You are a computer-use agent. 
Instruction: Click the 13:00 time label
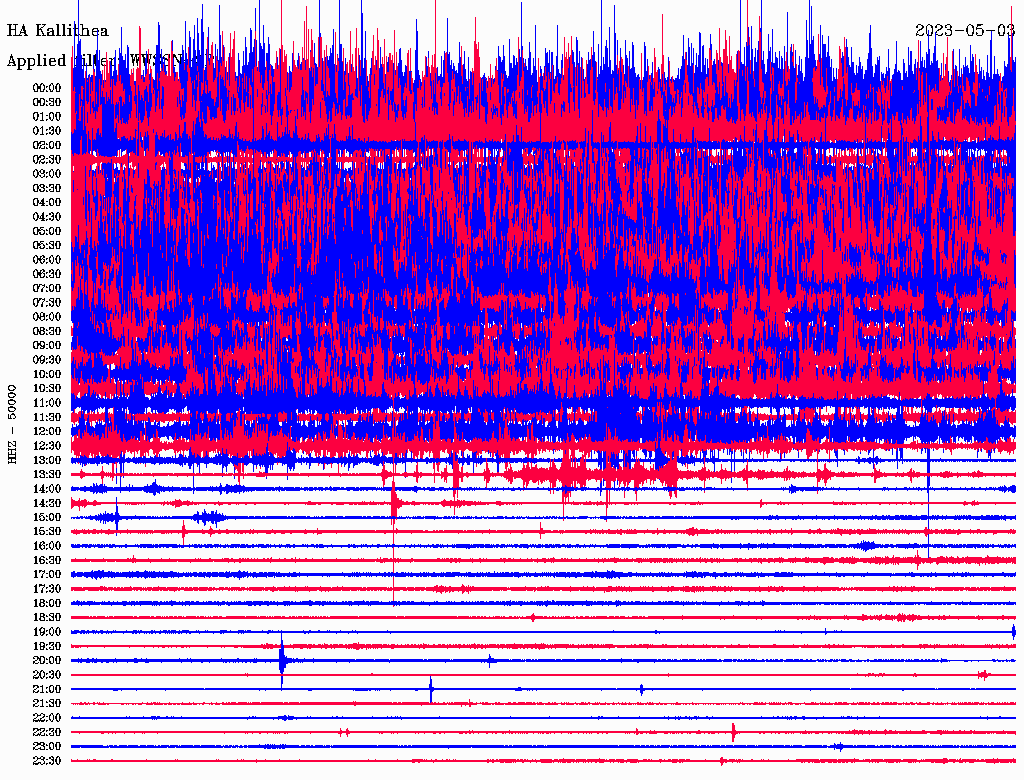coord(47,461)
